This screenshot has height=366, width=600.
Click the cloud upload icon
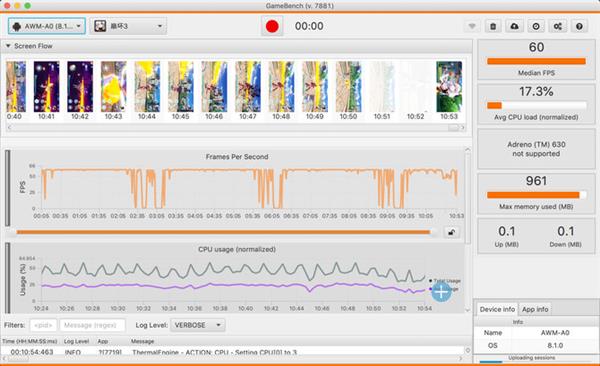click(515, 26)
